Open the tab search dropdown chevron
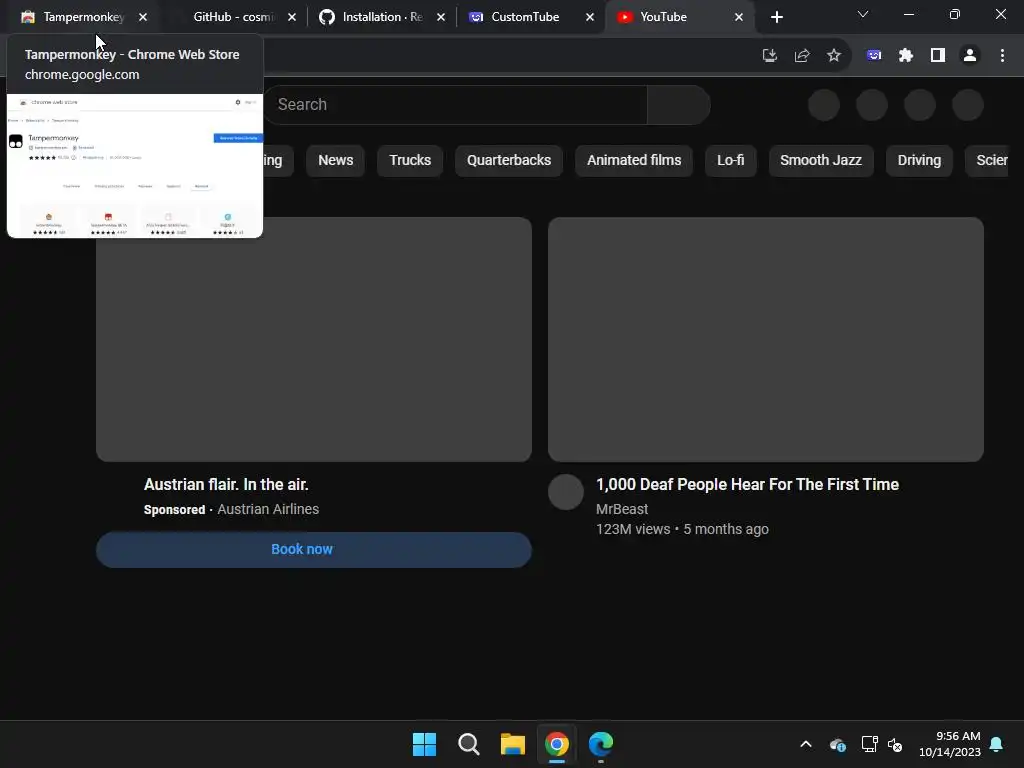 pyautogui.click(x=863, y=14)
